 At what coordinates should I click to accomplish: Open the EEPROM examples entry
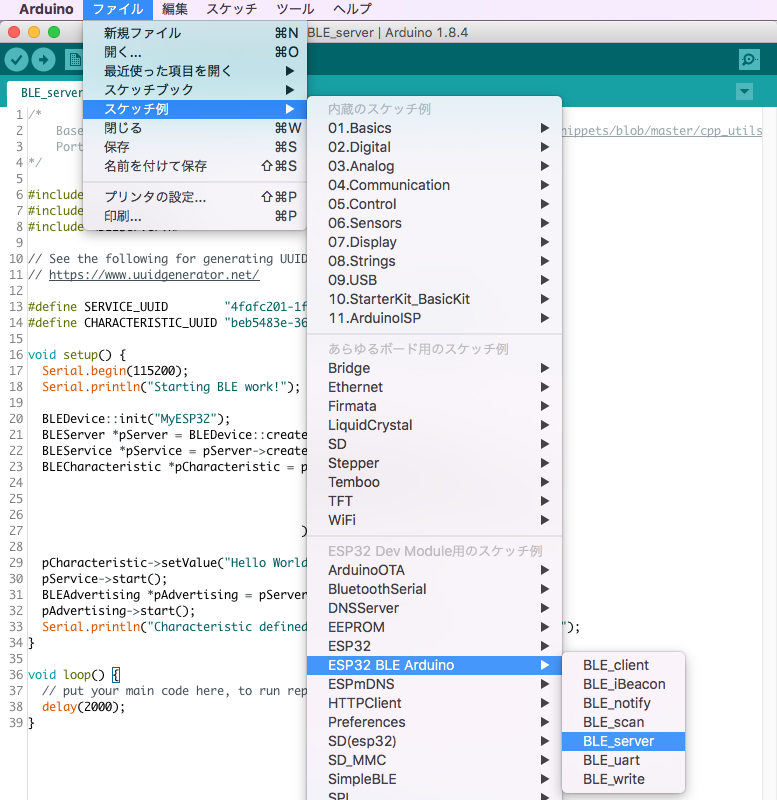coord(435,627)
